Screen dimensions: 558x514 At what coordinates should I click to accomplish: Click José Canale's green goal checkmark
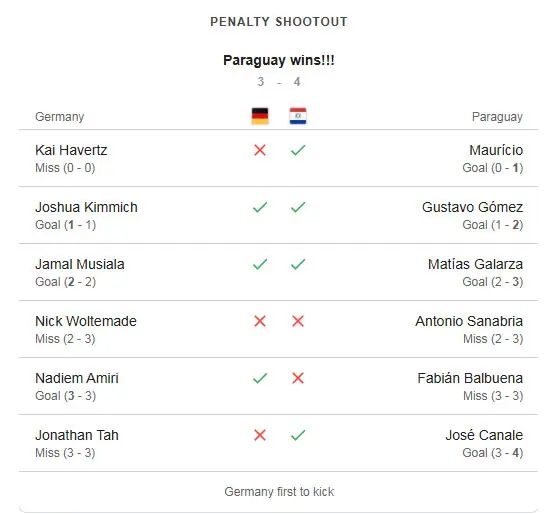coord(298,435)
